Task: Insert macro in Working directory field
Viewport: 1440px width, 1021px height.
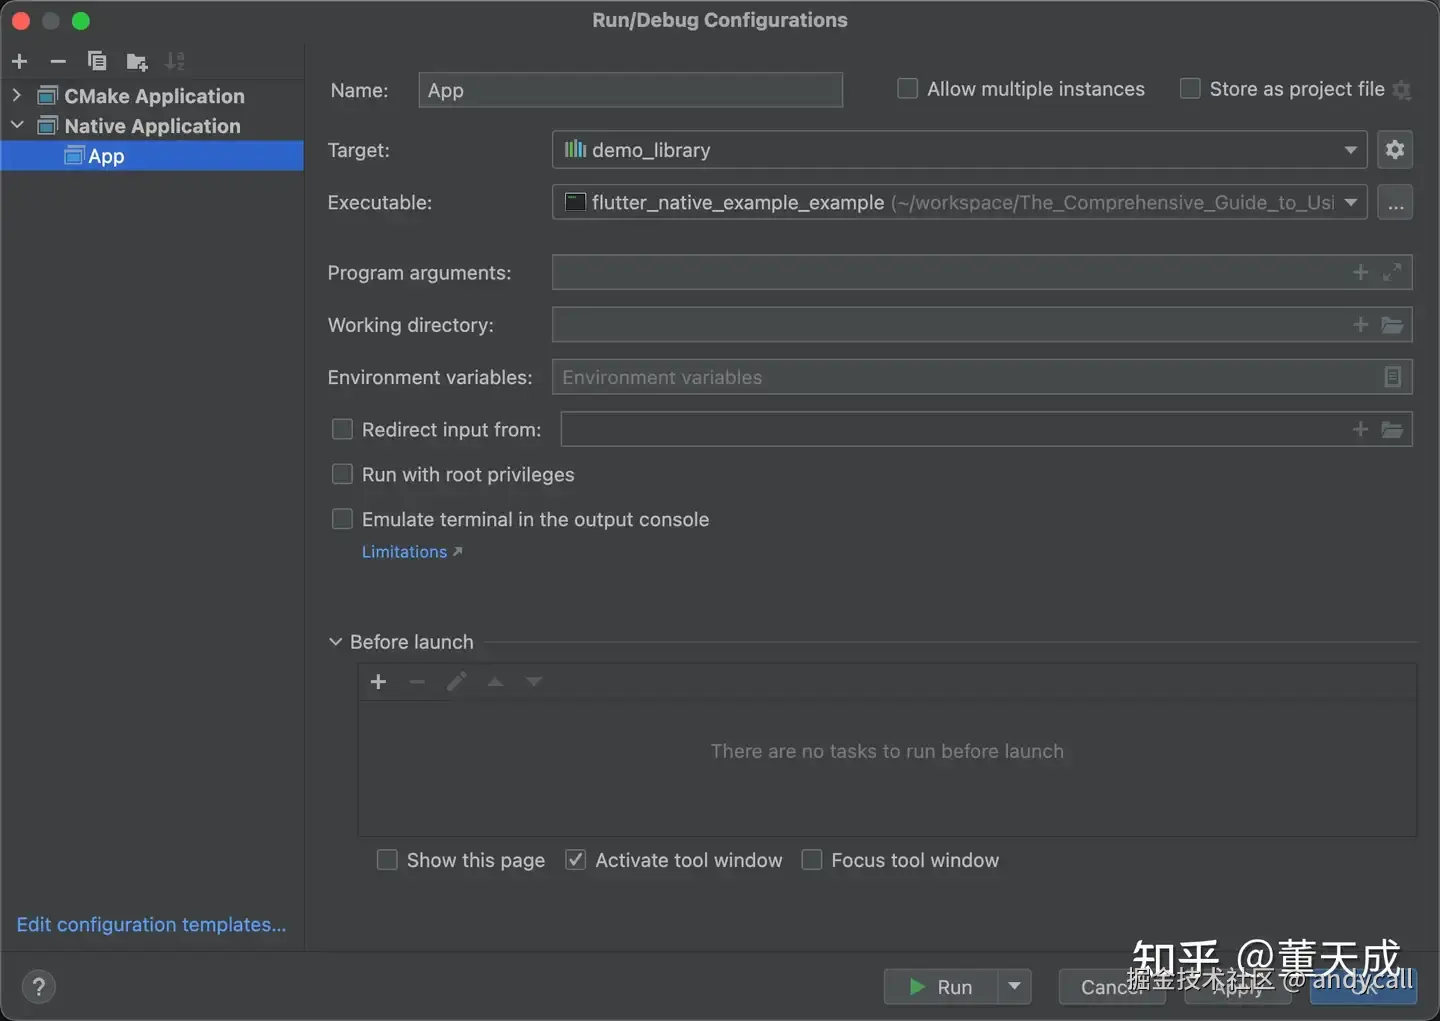Action: click(x=1360, y=325)
